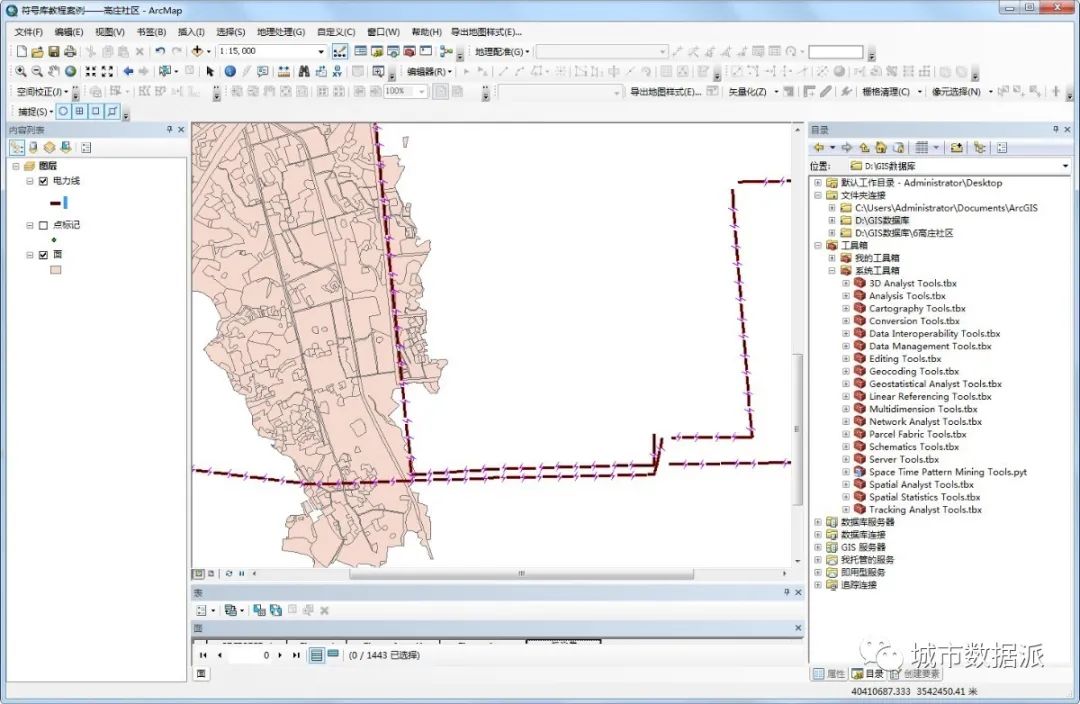This screenshot has width=1080, height=704.
Task: Switch contents to List By Selection
Action: 65,147
